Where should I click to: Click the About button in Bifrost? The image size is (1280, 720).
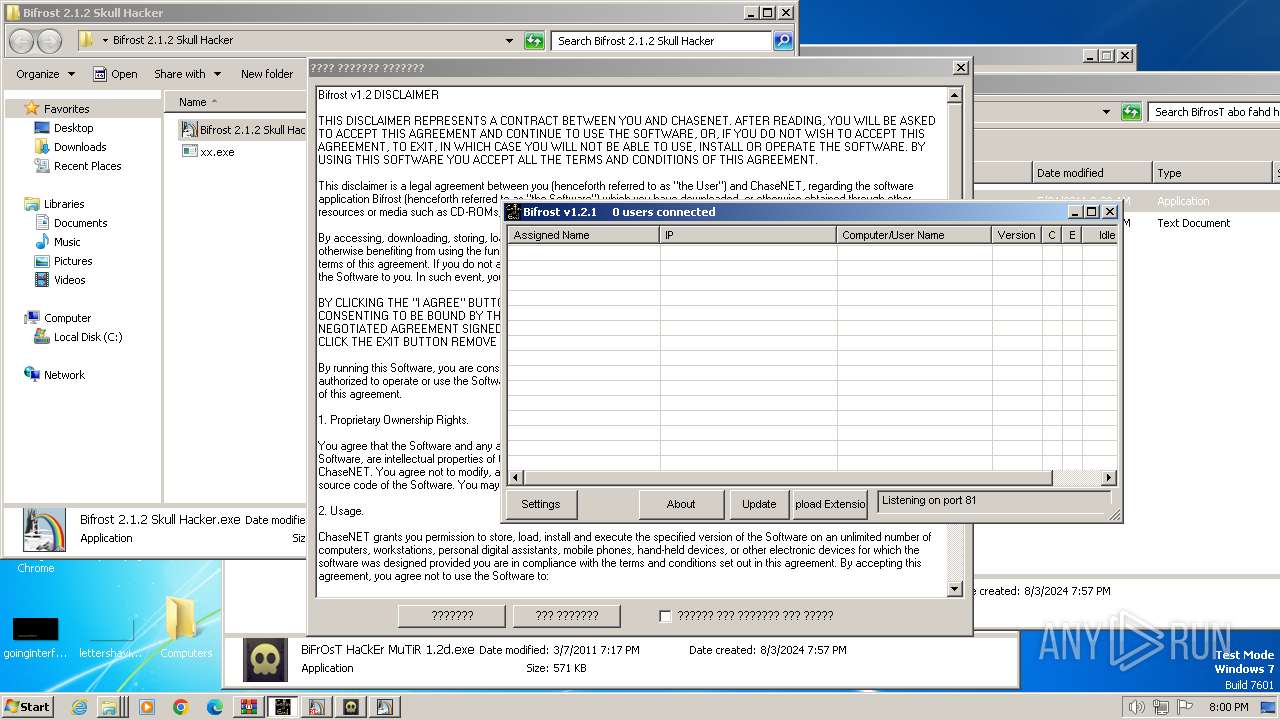click(681, 504)
